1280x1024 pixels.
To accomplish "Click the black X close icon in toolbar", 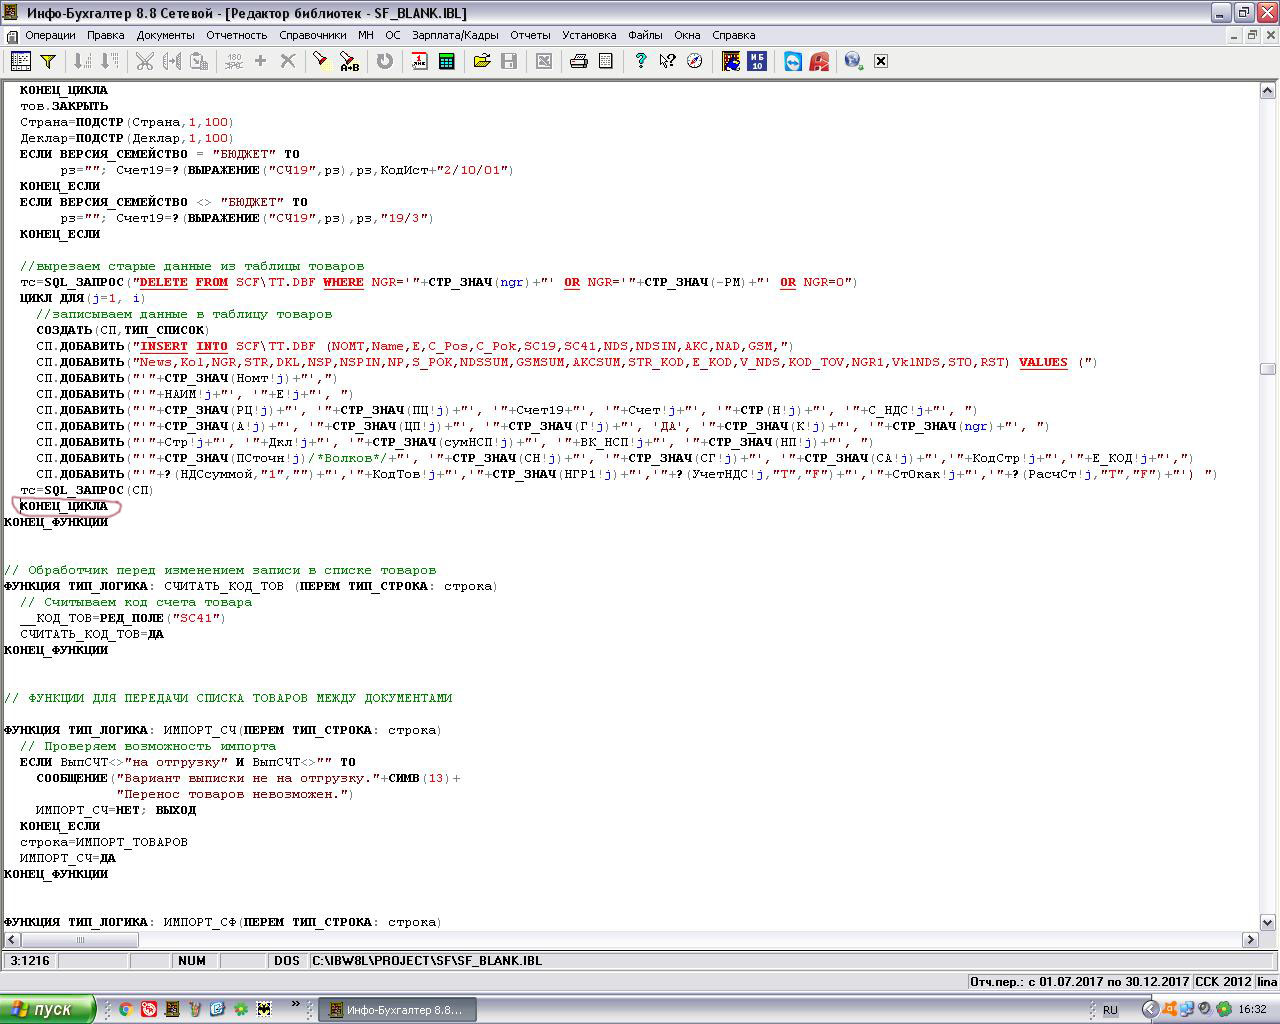I will tap(881, 61).
